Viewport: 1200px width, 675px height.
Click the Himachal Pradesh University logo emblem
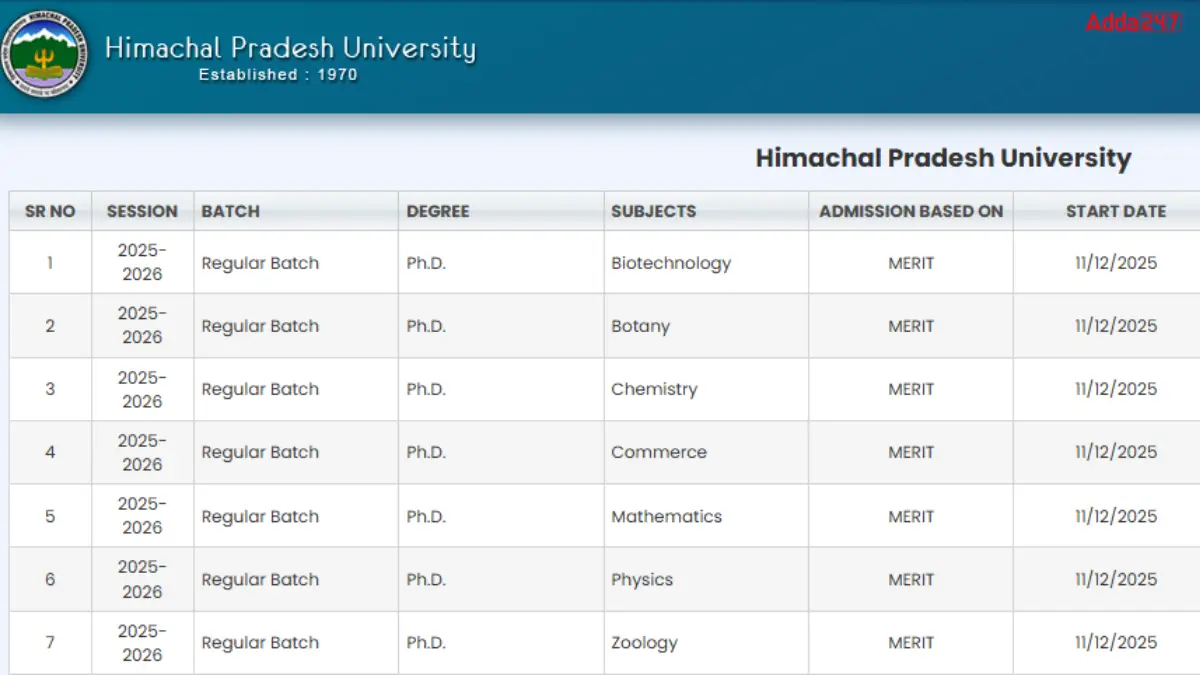pyautogui.click(x=42, y=57)
